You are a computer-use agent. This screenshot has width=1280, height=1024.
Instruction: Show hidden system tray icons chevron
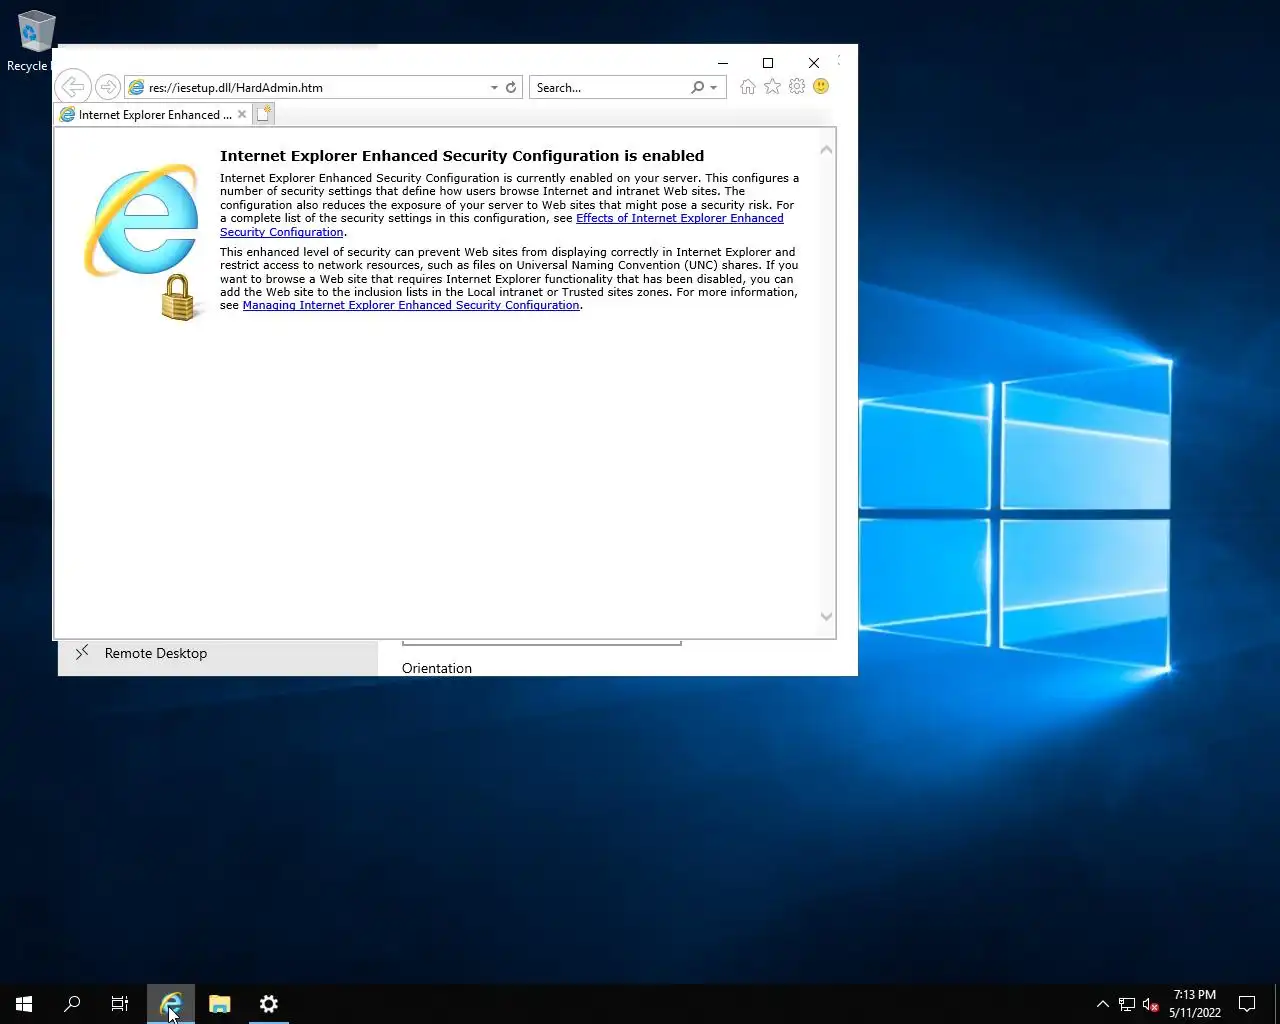(x=1102, y=1004)
